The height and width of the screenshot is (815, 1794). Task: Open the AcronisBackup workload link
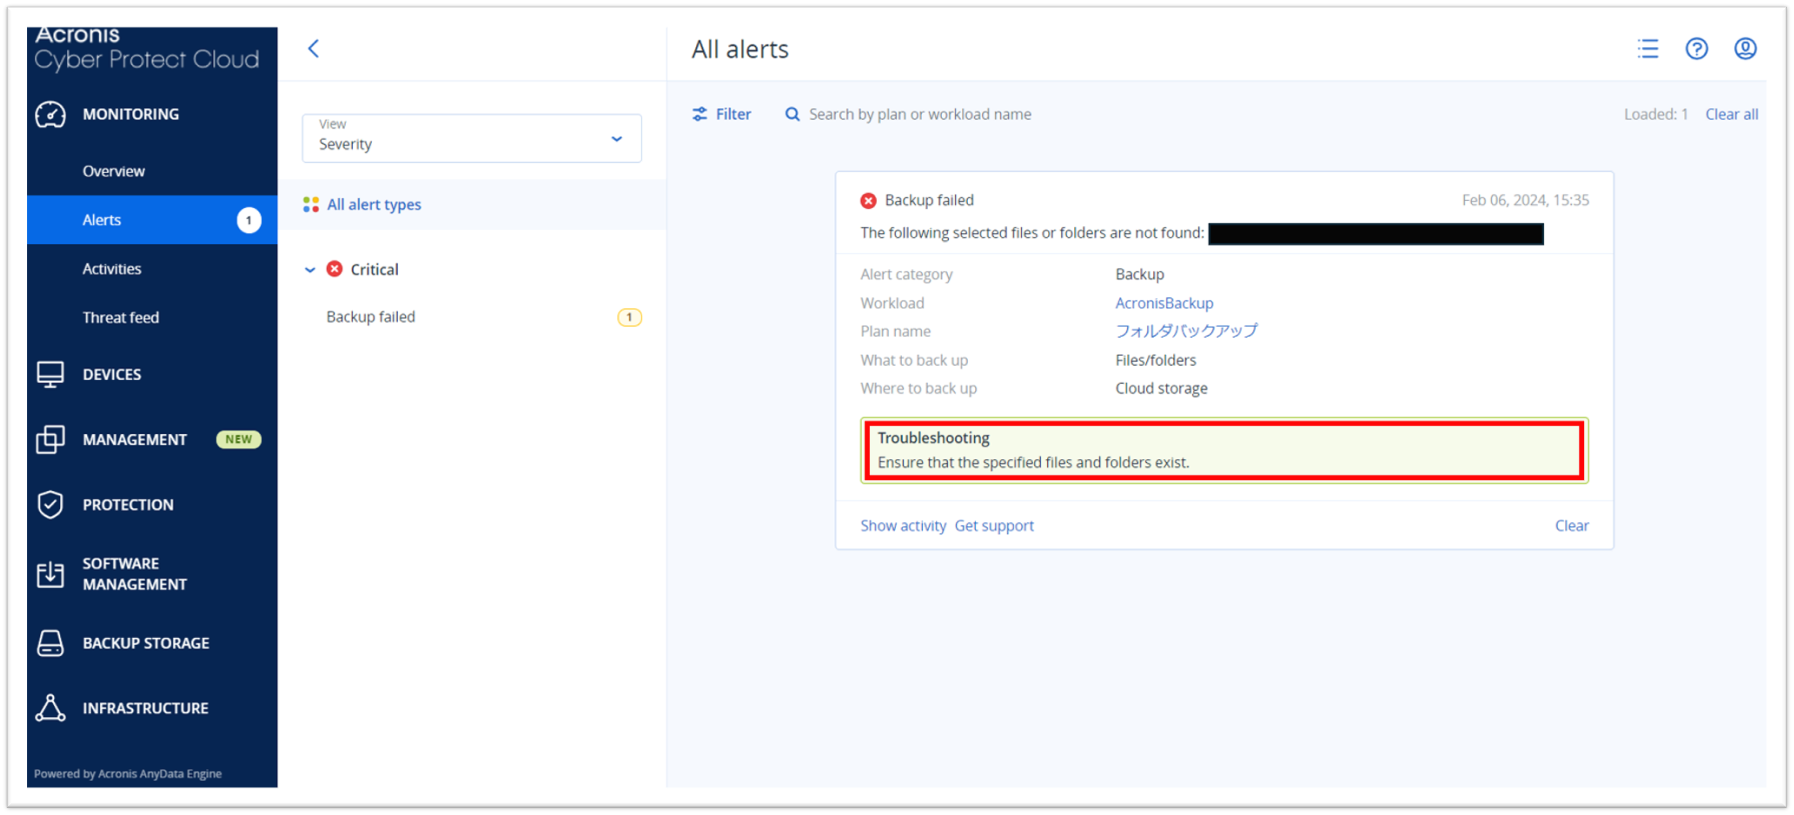click(1164, 303)
